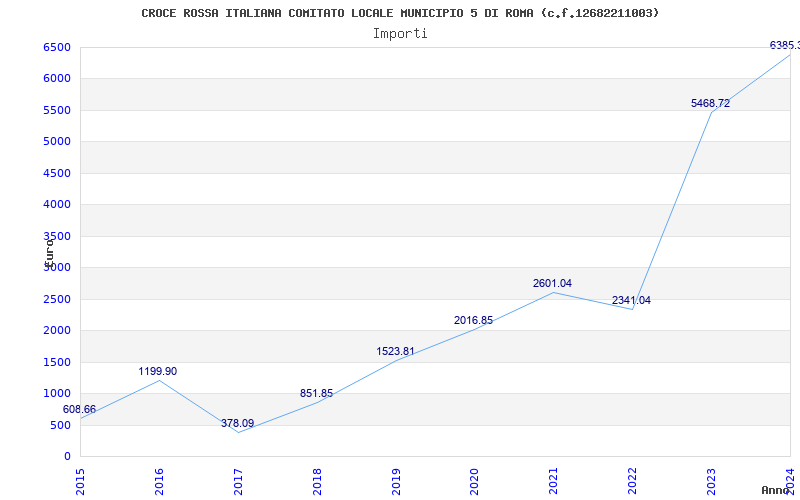
Task: Click the y-axis value 500
Action: pos(60,426)
